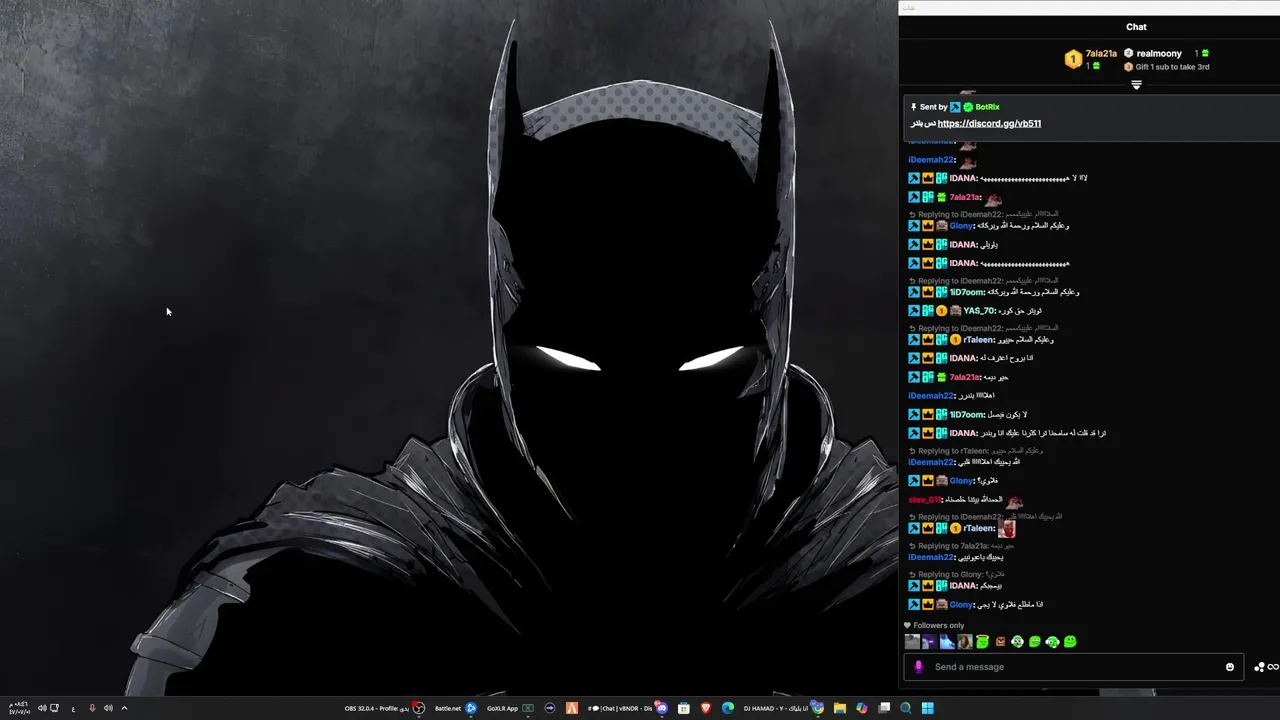Insert the first quick emote in row
Viewport: 1280px width, 720px height.
click(912, 642)
